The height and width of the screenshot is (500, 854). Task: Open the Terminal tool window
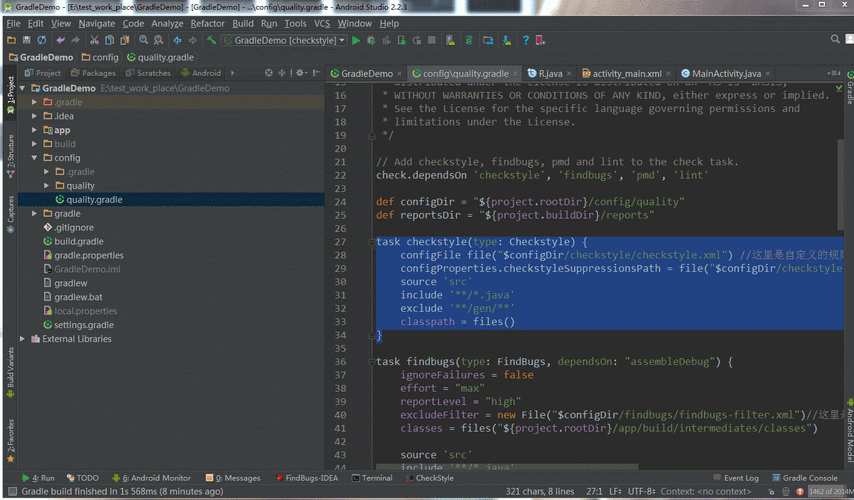point(372,478)
